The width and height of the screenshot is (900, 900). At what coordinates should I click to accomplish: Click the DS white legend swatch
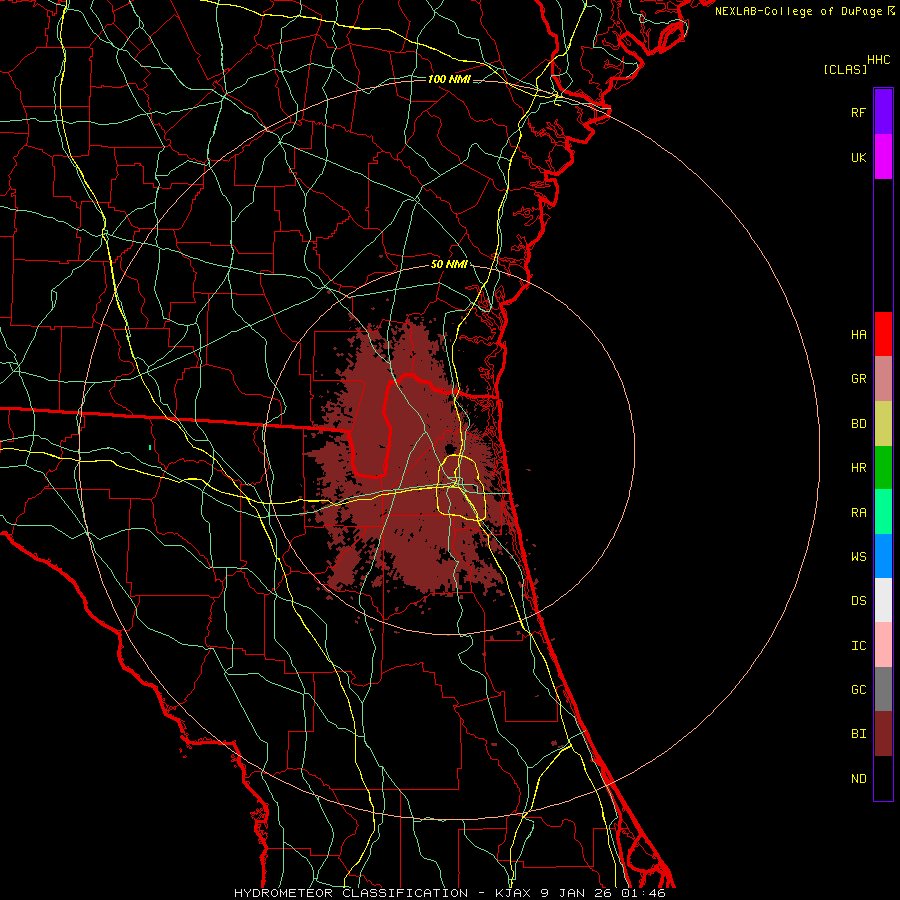pyautogui.click(x=883, y=600)
